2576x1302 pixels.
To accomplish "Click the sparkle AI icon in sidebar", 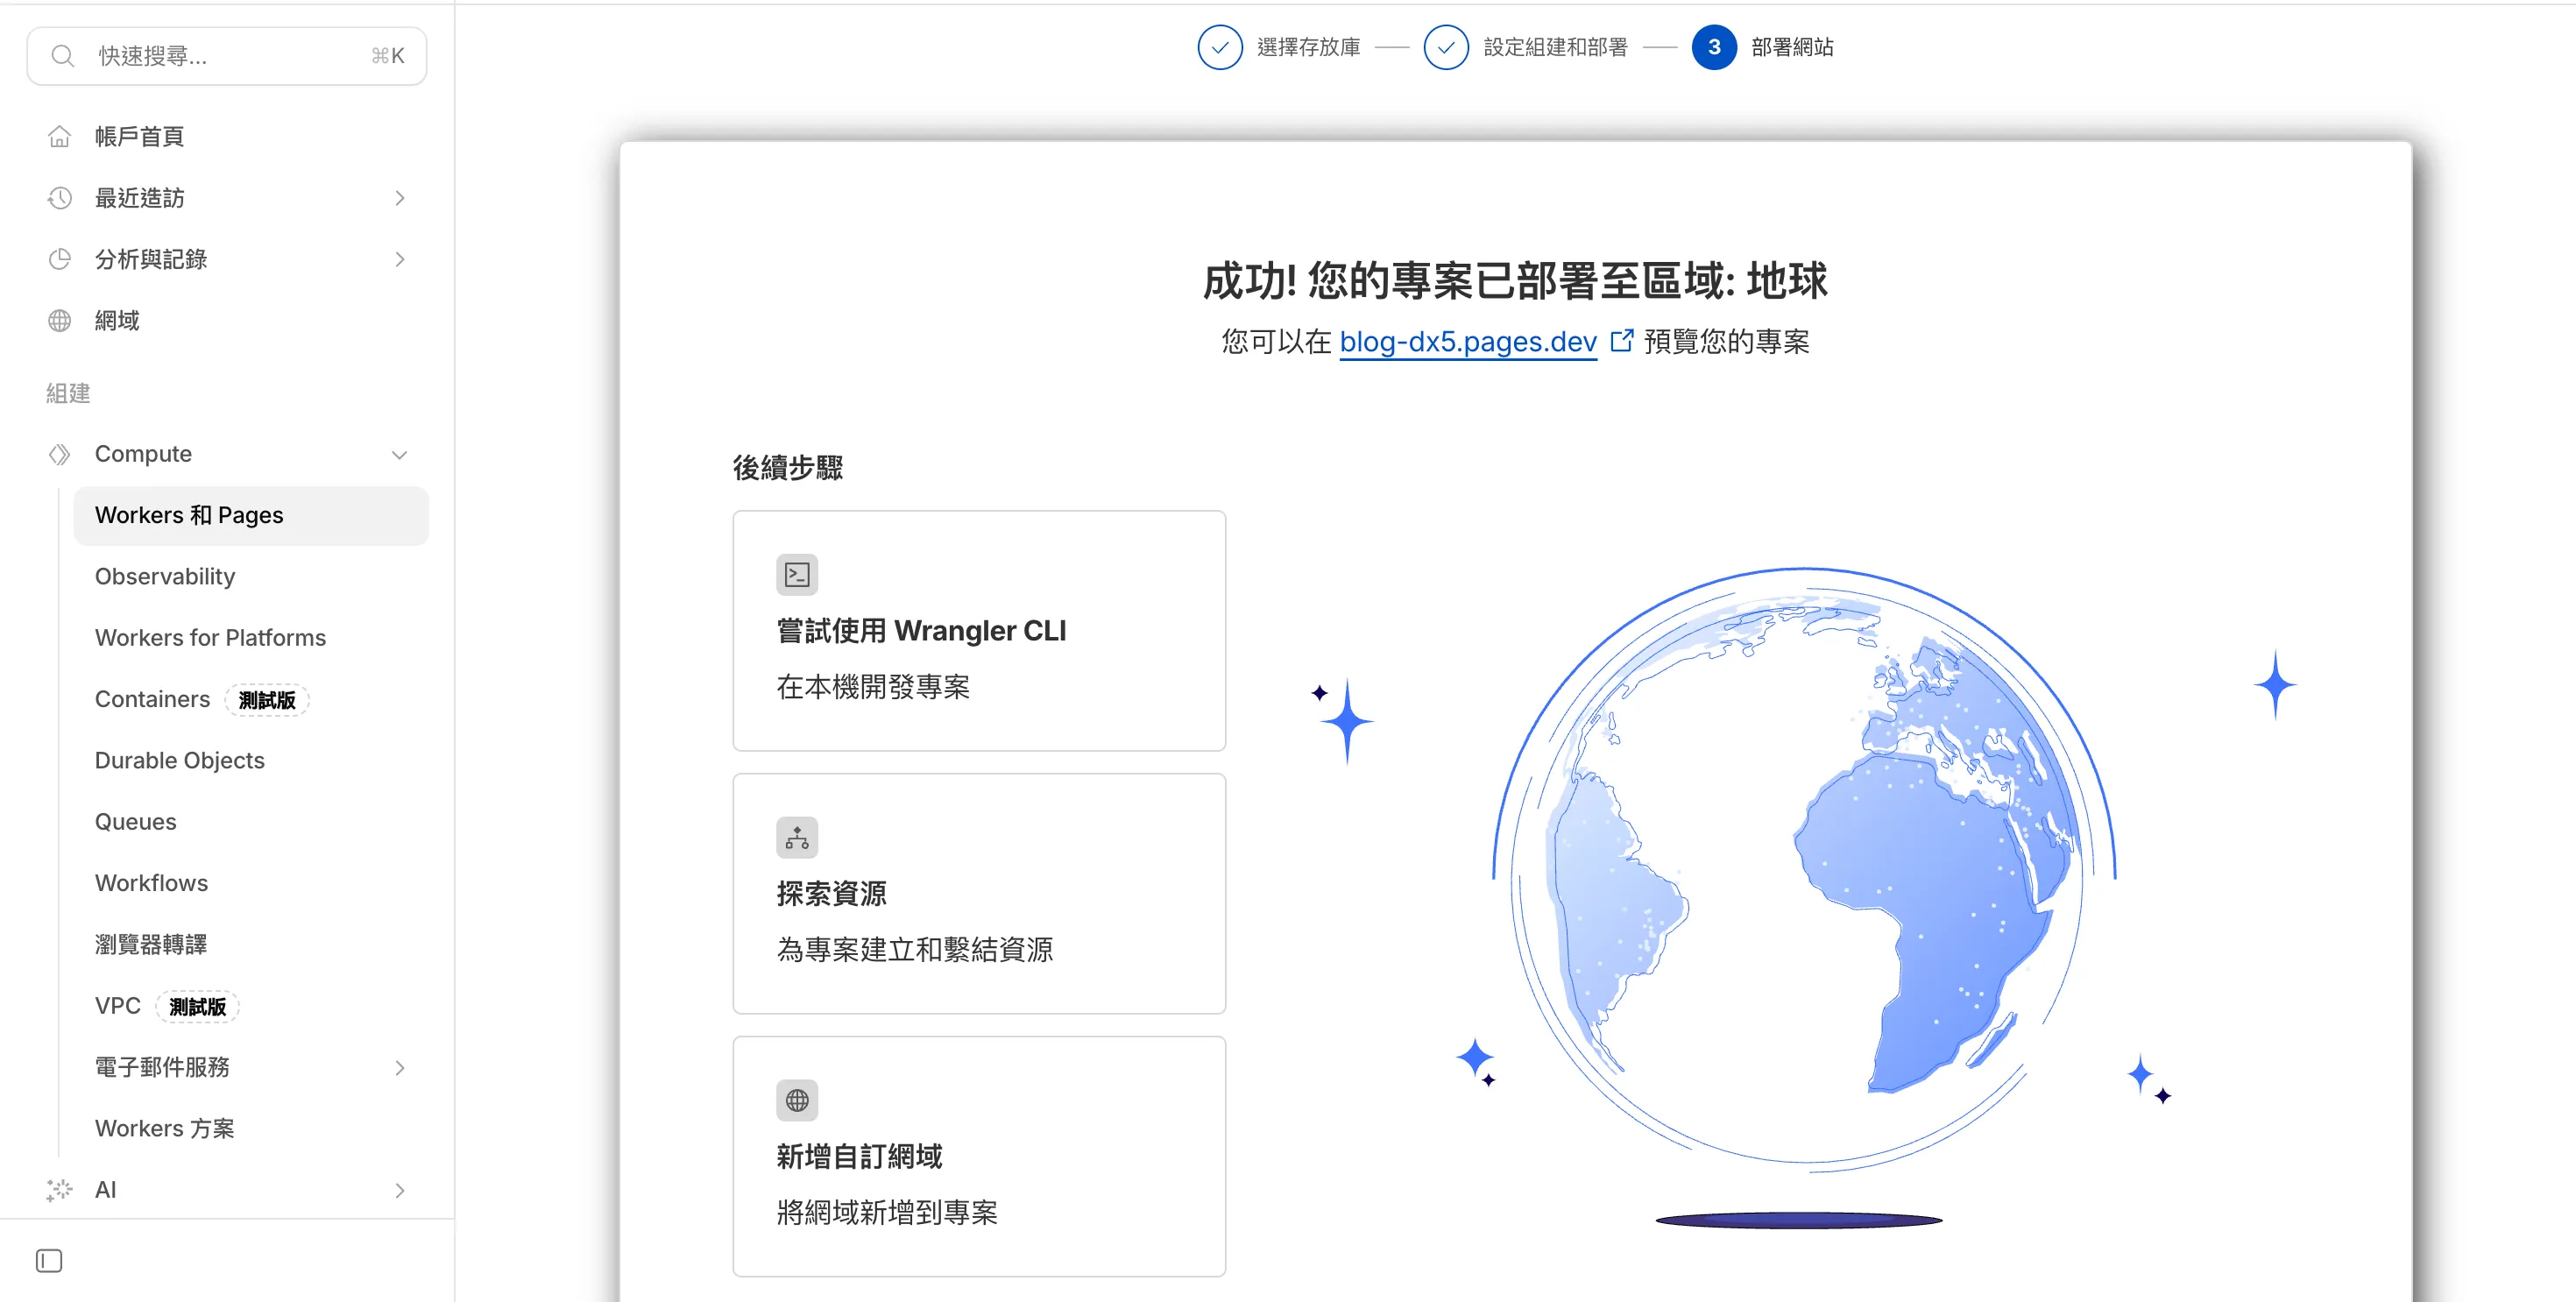I will pyautogui.click(x=60, y=1189).
